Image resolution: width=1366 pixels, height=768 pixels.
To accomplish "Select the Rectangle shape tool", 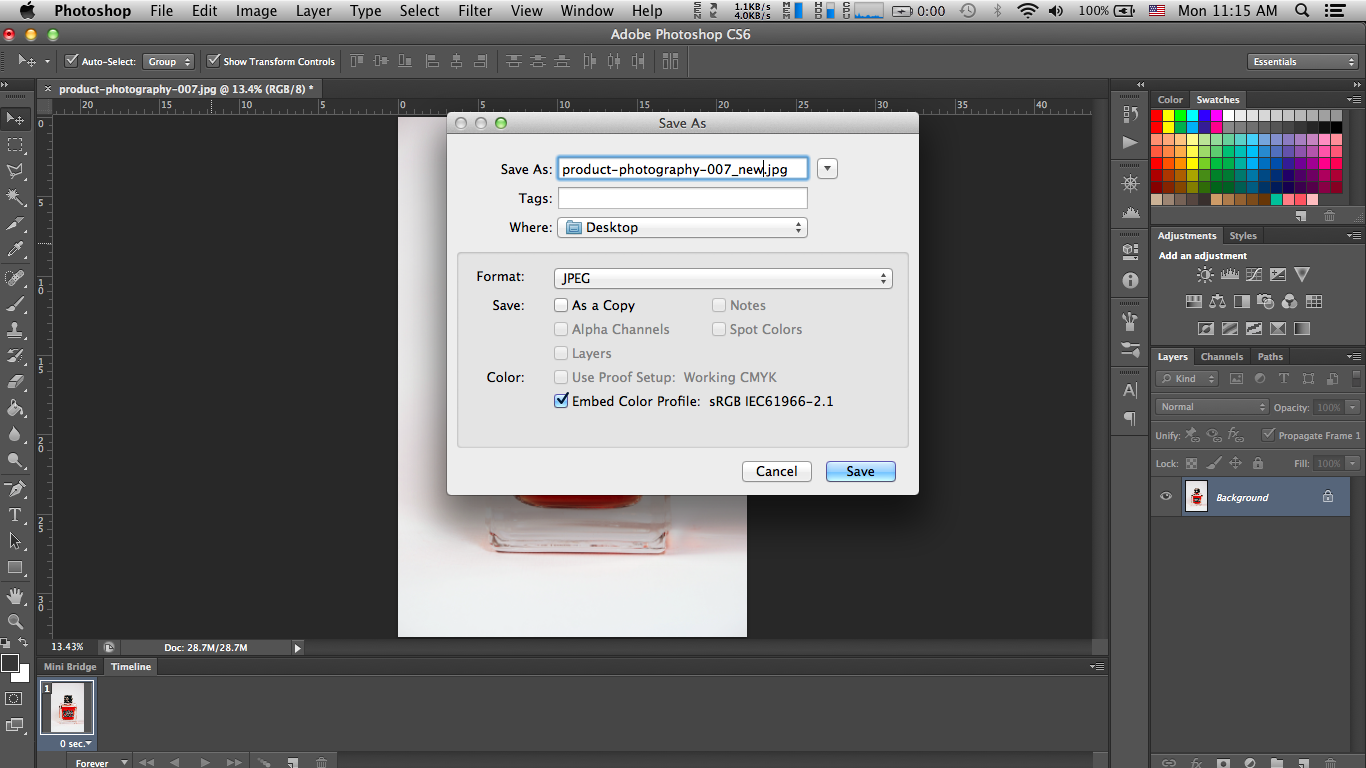I will (15, 568).
